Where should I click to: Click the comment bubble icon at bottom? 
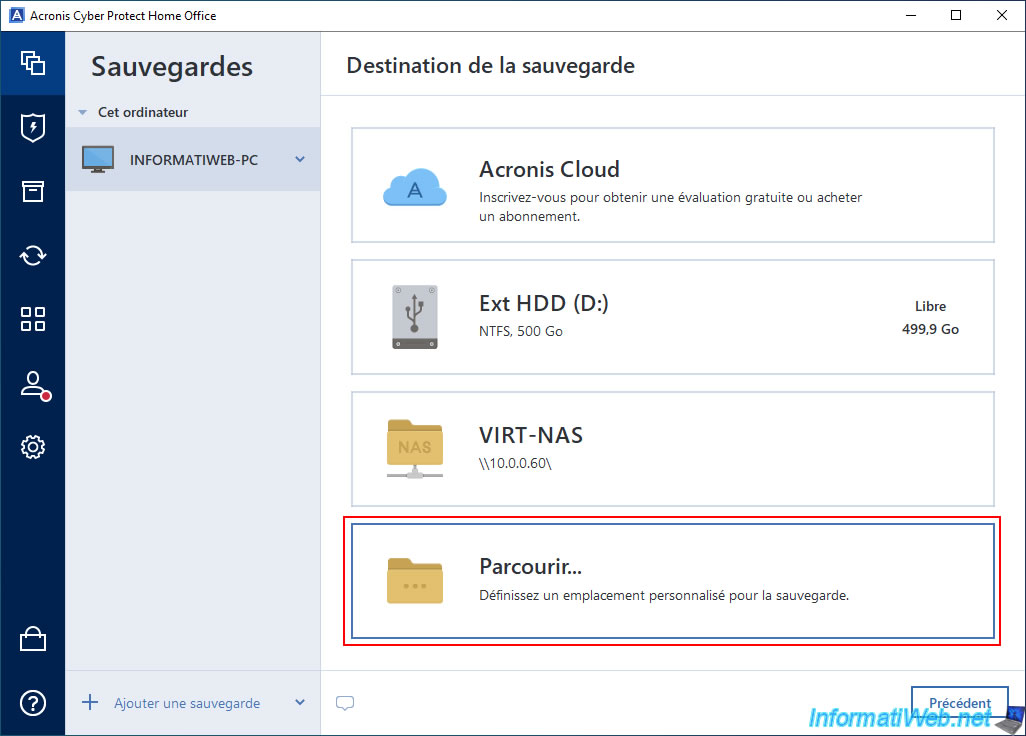pyautogui.click(x=345, y=703)
